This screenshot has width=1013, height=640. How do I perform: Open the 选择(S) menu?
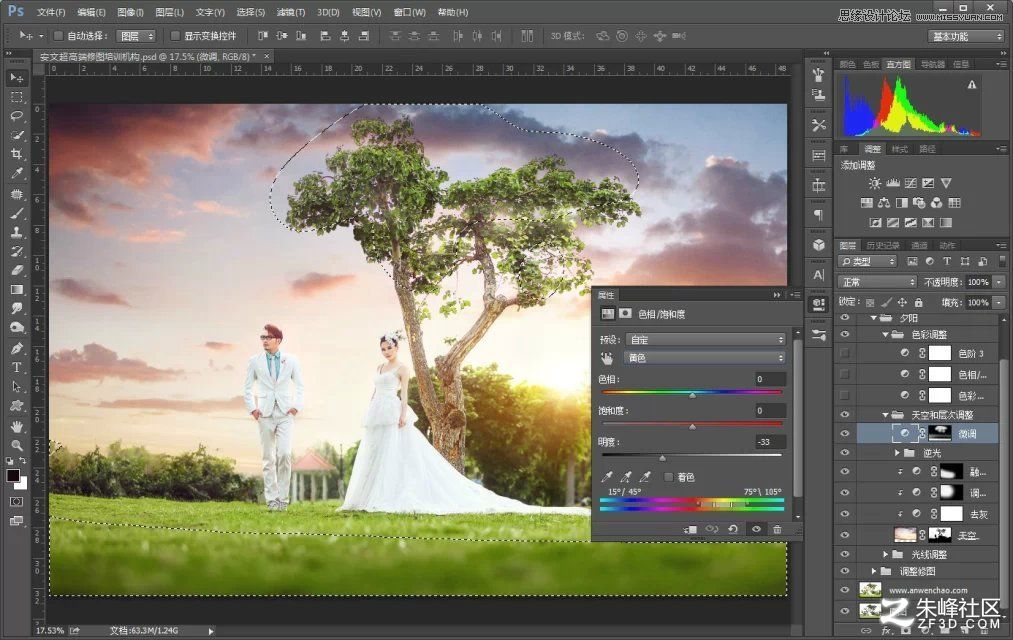250,12
